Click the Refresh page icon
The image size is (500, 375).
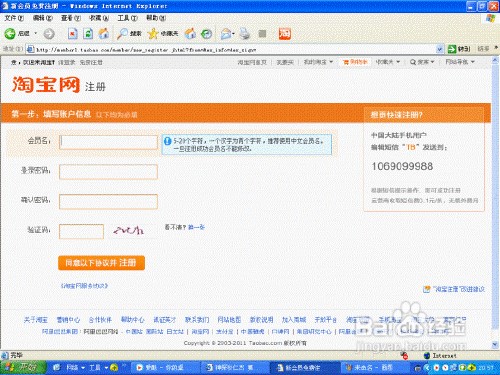pyautogui.click(x=88, y=33)
